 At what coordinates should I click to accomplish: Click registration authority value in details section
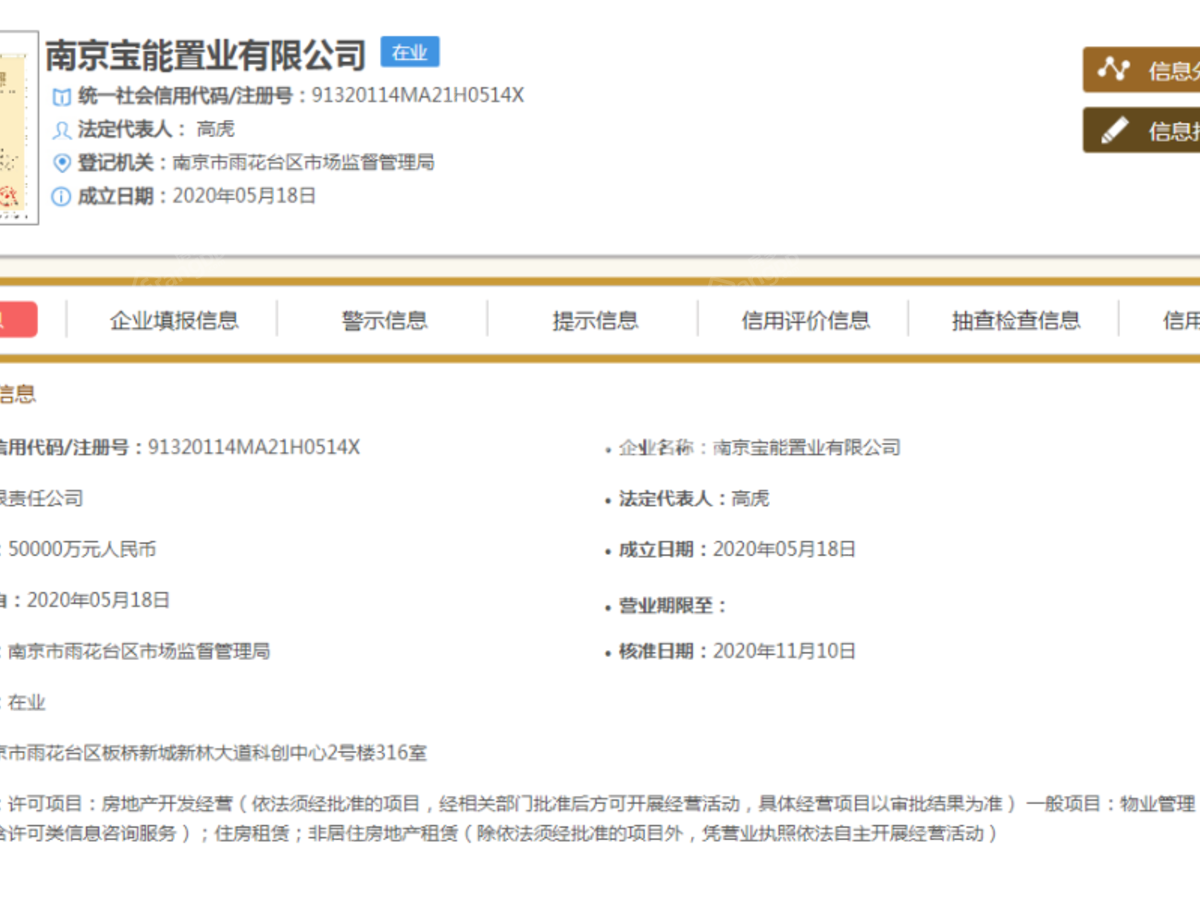pos(139,651)
